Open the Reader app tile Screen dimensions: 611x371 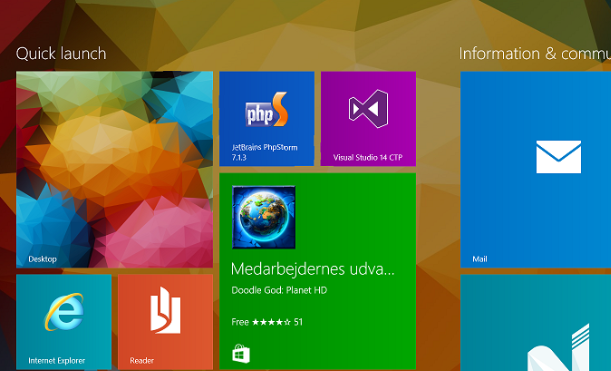point(166,322)
